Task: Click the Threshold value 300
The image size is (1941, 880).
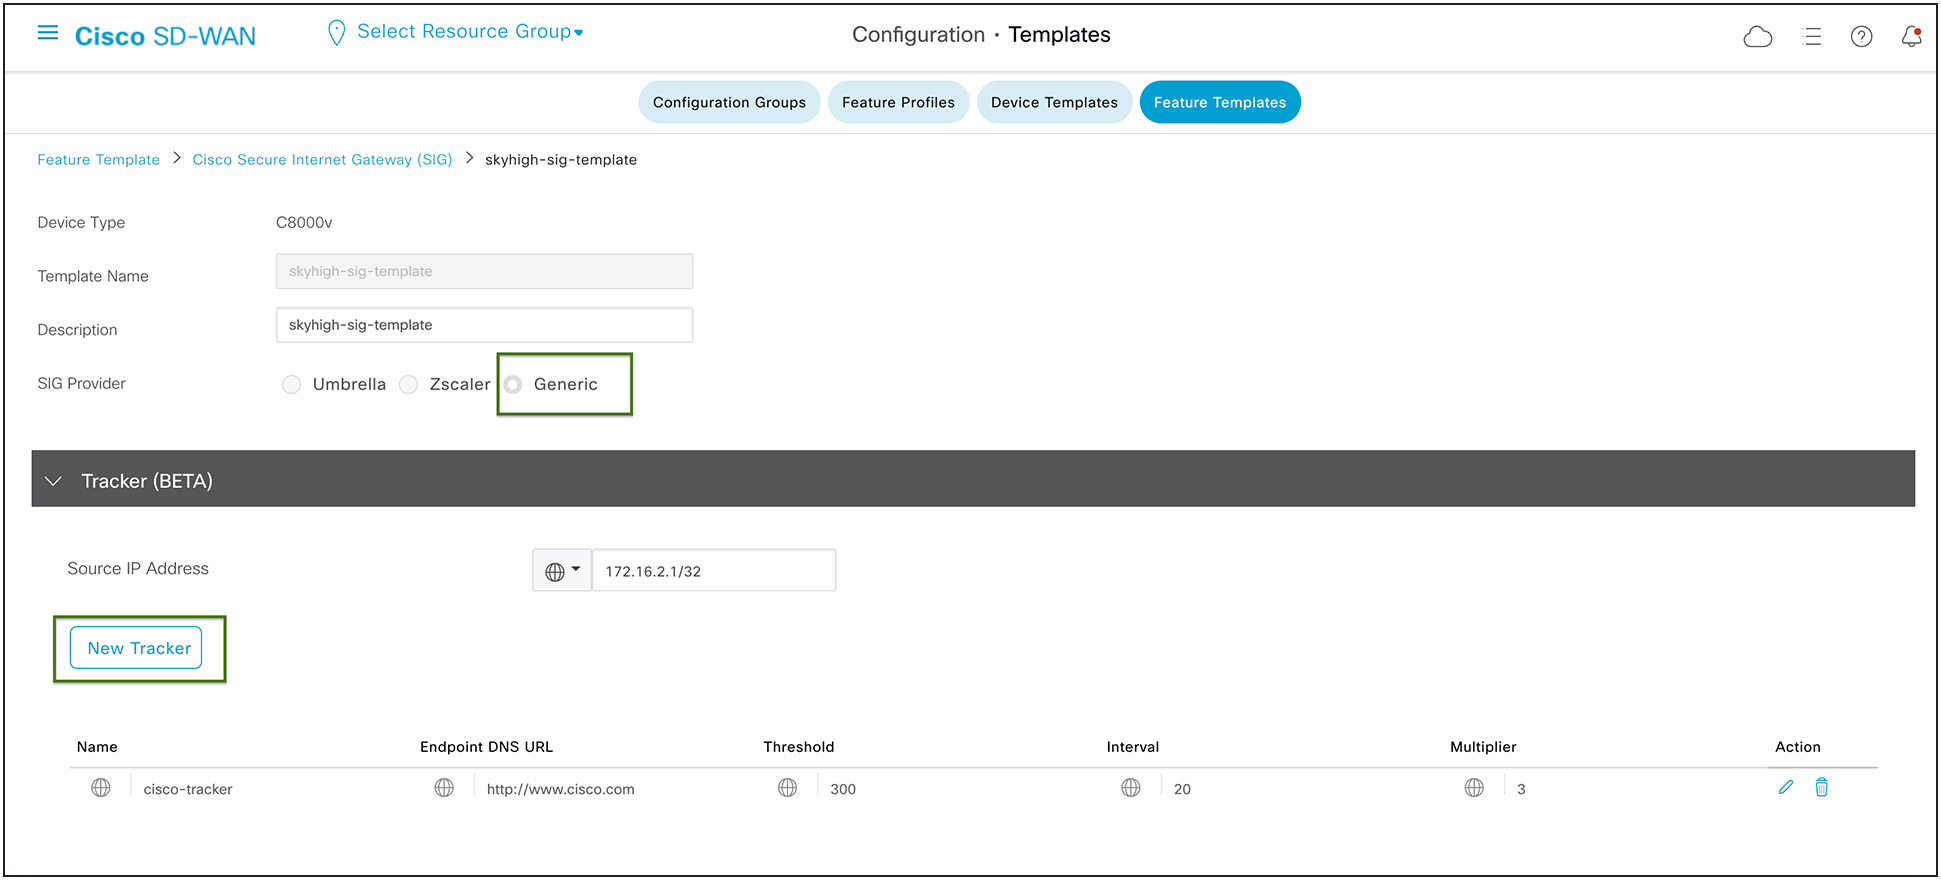Action: click(x=843, y=789)
